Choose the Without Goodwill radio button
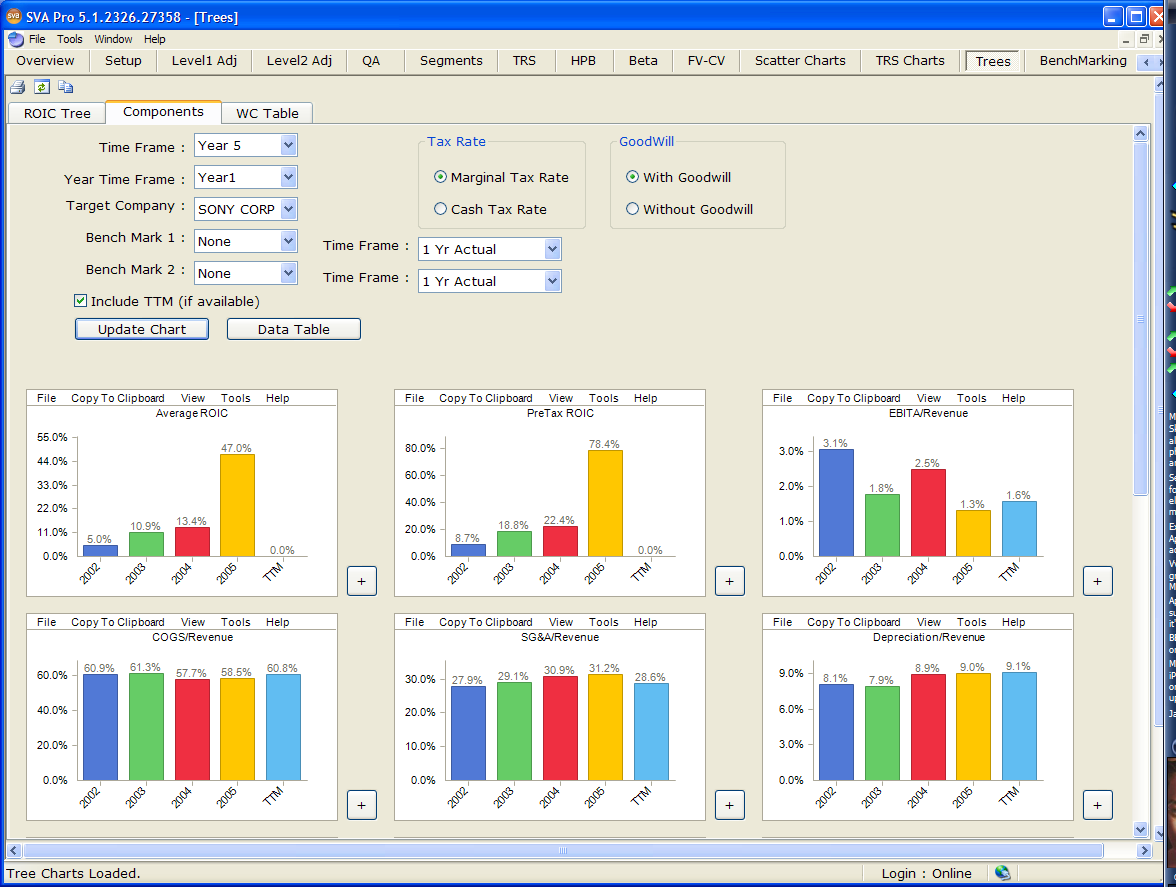1176x887 pixels. pyautogui.click(x=632, y=209)
